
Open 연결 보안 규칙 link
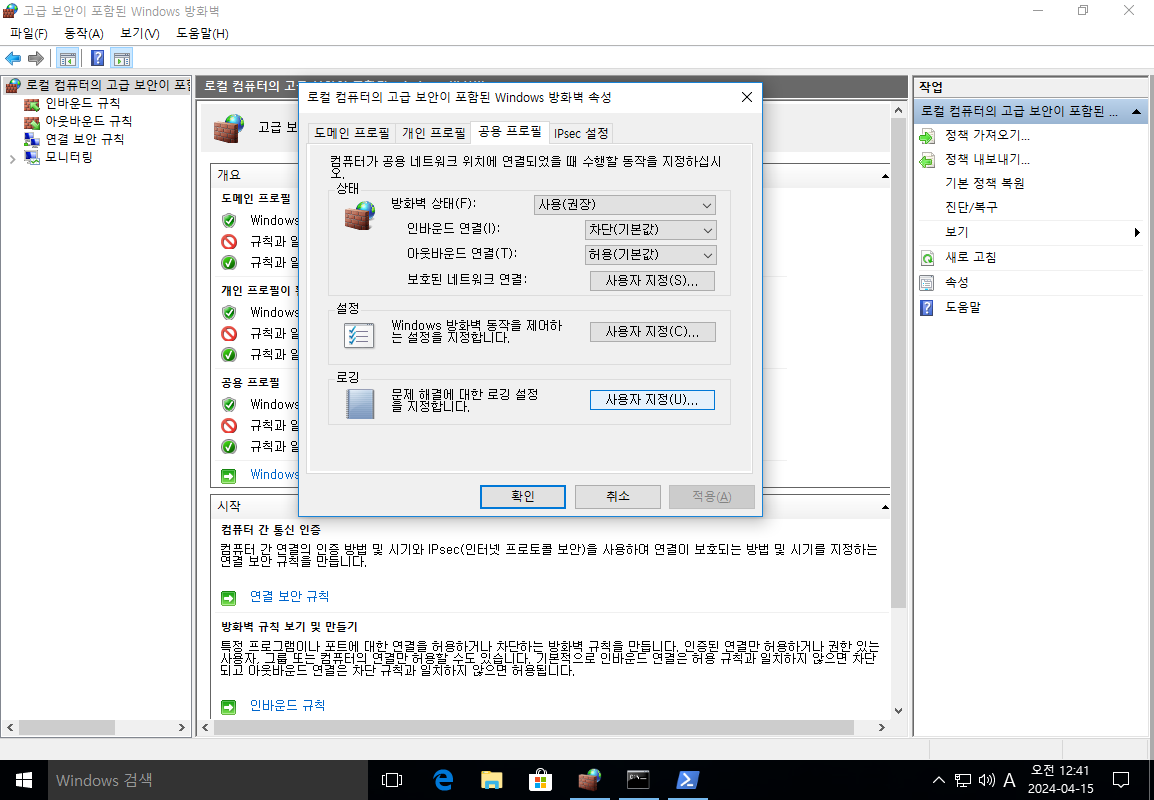(x=289, y=597)
